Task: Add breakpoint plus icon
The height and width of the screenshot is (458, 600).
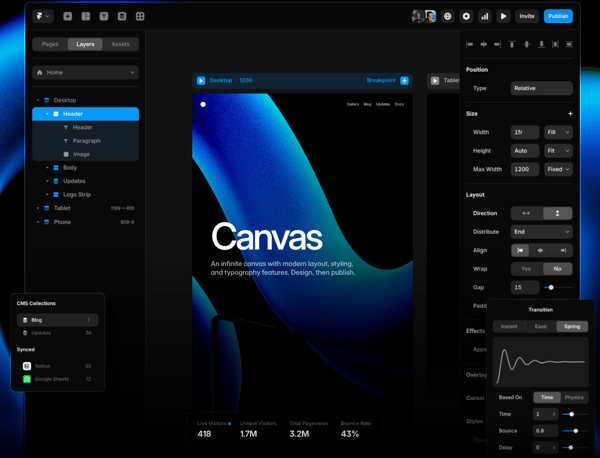Action: point(404,80)
